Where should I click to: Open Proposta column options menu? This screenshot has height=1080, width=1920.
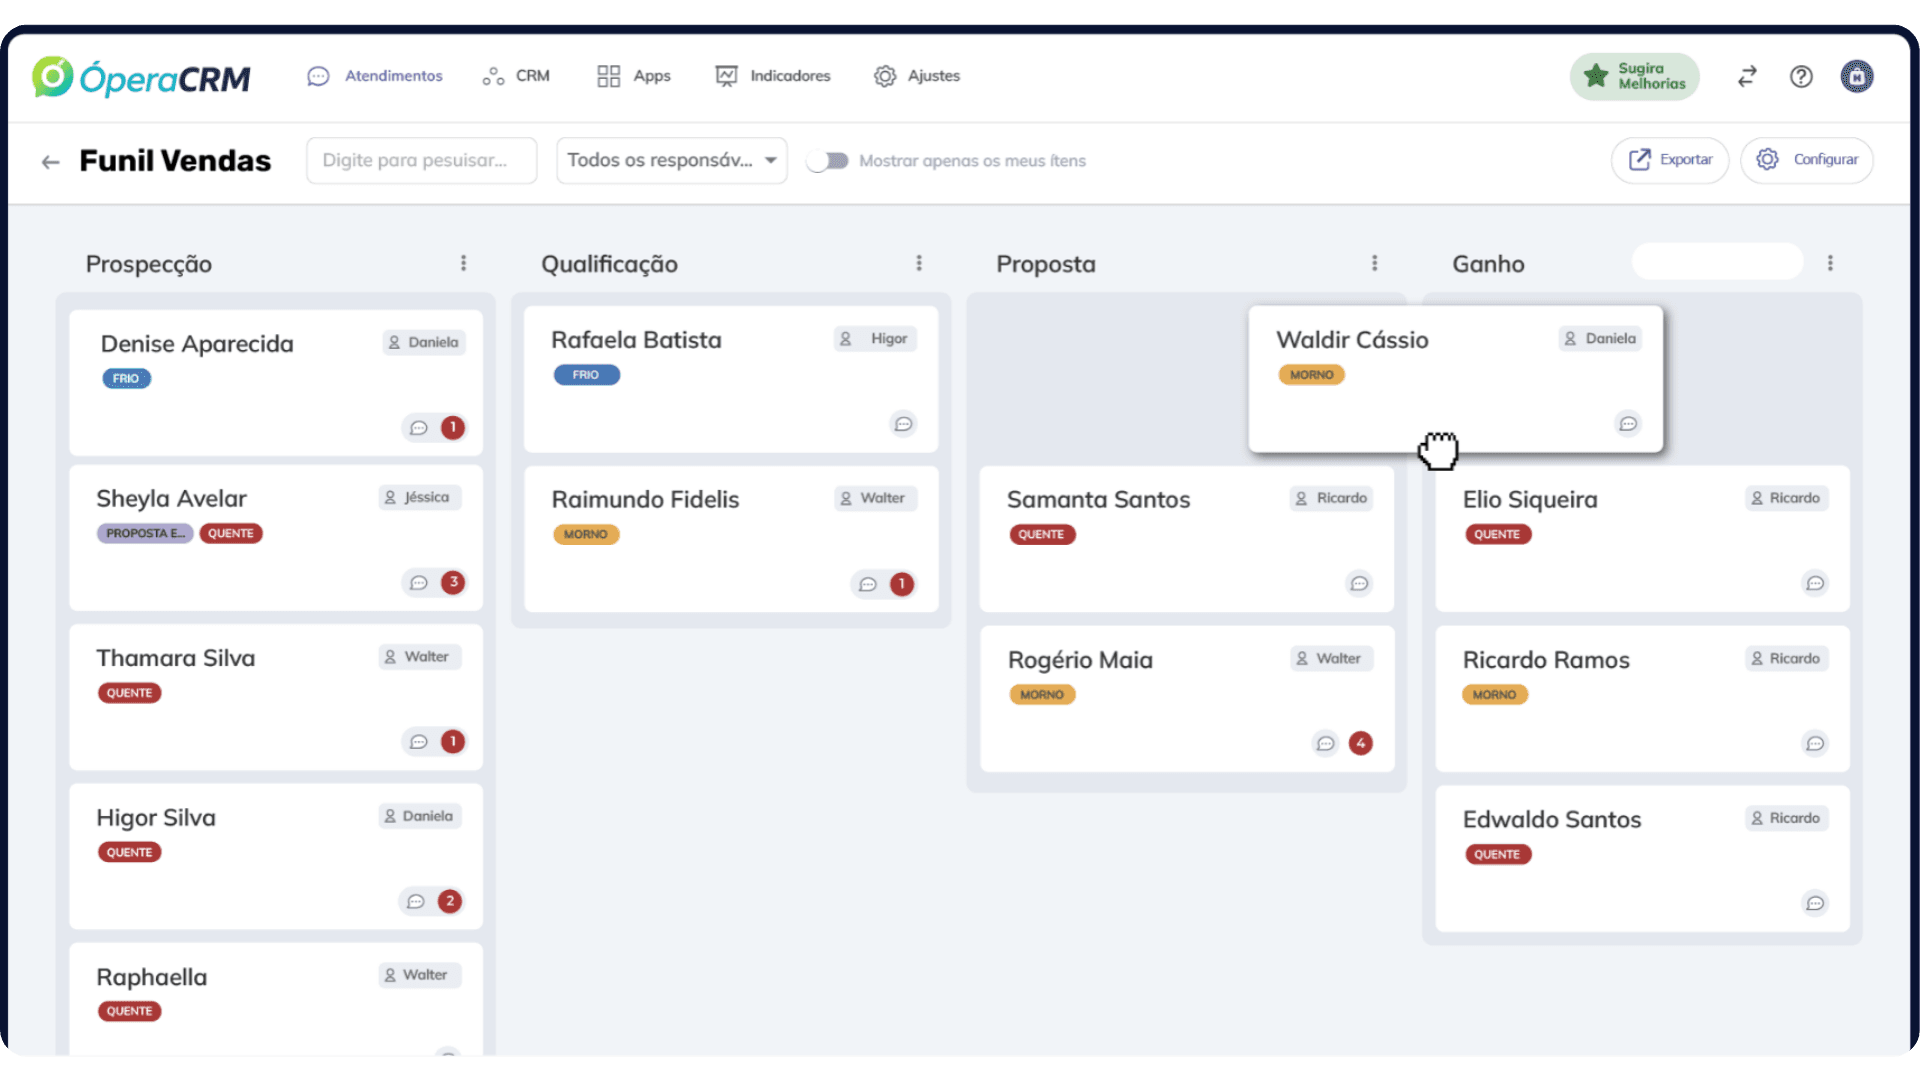pyautogui.click(x=1375, y=263)
